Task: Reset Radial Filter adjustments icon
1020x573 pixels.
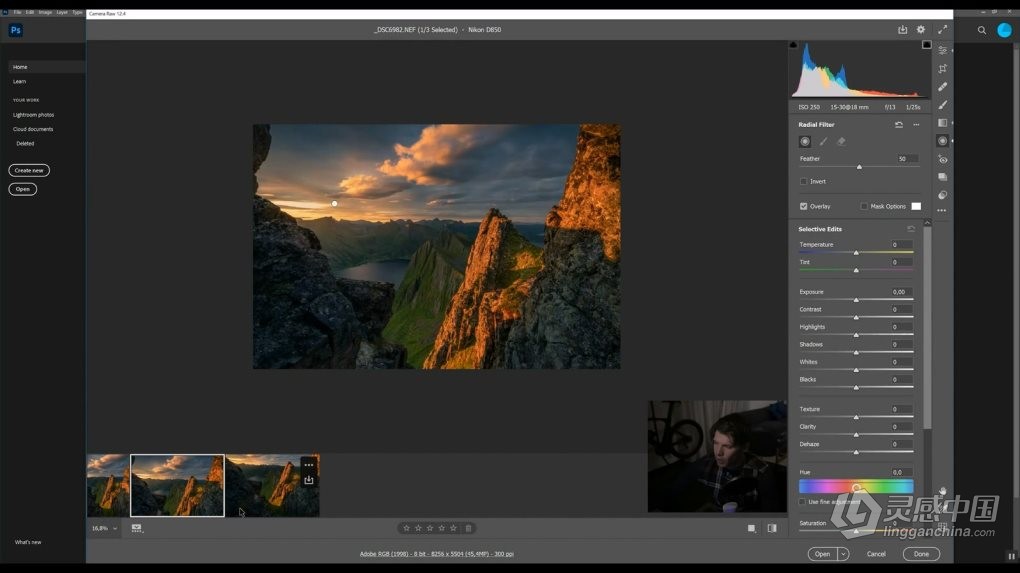Action: 899,125
